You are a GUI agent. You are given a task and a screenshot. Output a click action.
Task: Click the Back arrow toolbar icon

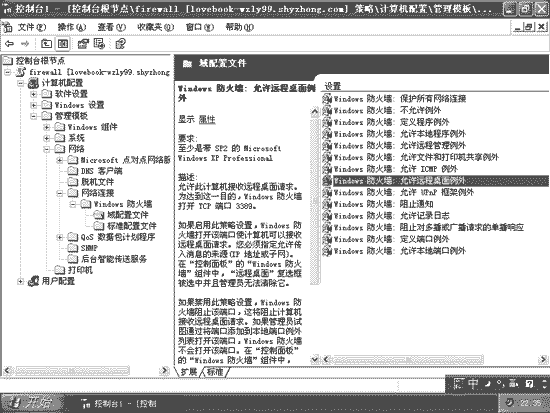point(10,44)
